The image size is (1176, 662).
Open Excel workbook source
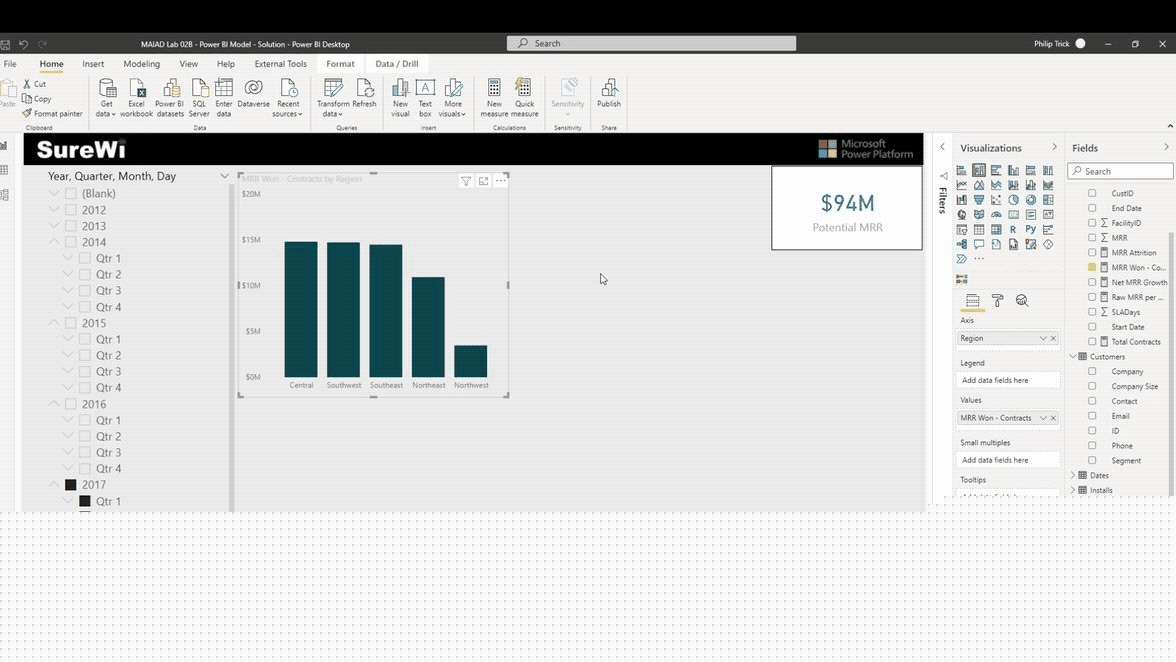(x=136, y=97)
